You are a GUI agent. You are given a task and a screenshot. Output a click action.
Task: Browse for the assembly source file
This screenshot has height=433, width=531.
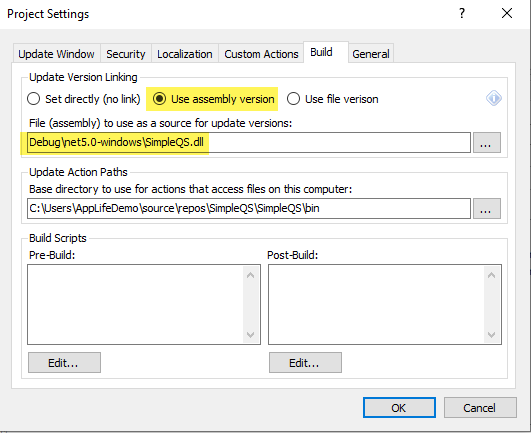pyautogui.click(x=487, y=143)
